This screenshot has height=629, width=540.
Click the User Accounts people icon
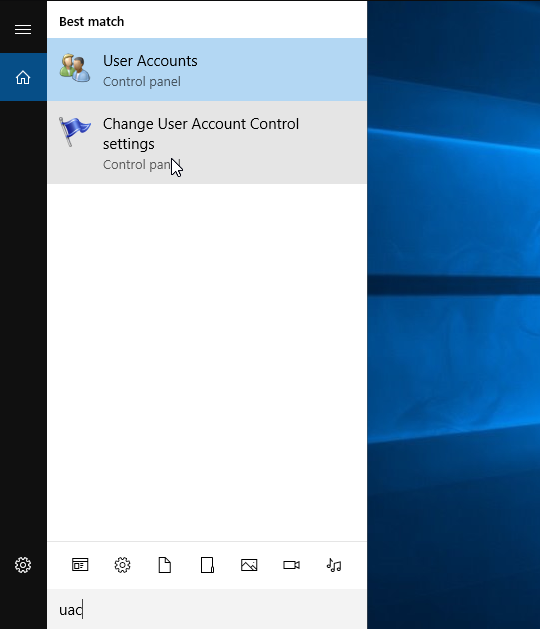75,68
